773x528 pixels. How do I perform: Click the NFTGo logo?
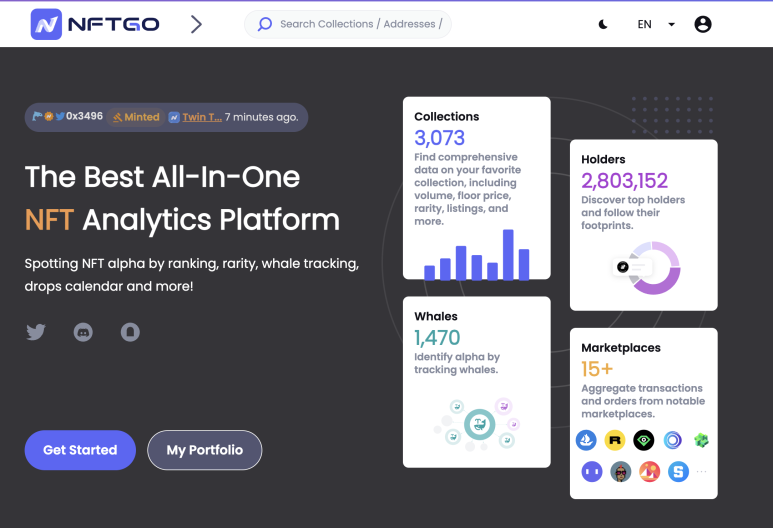(95, 24)
